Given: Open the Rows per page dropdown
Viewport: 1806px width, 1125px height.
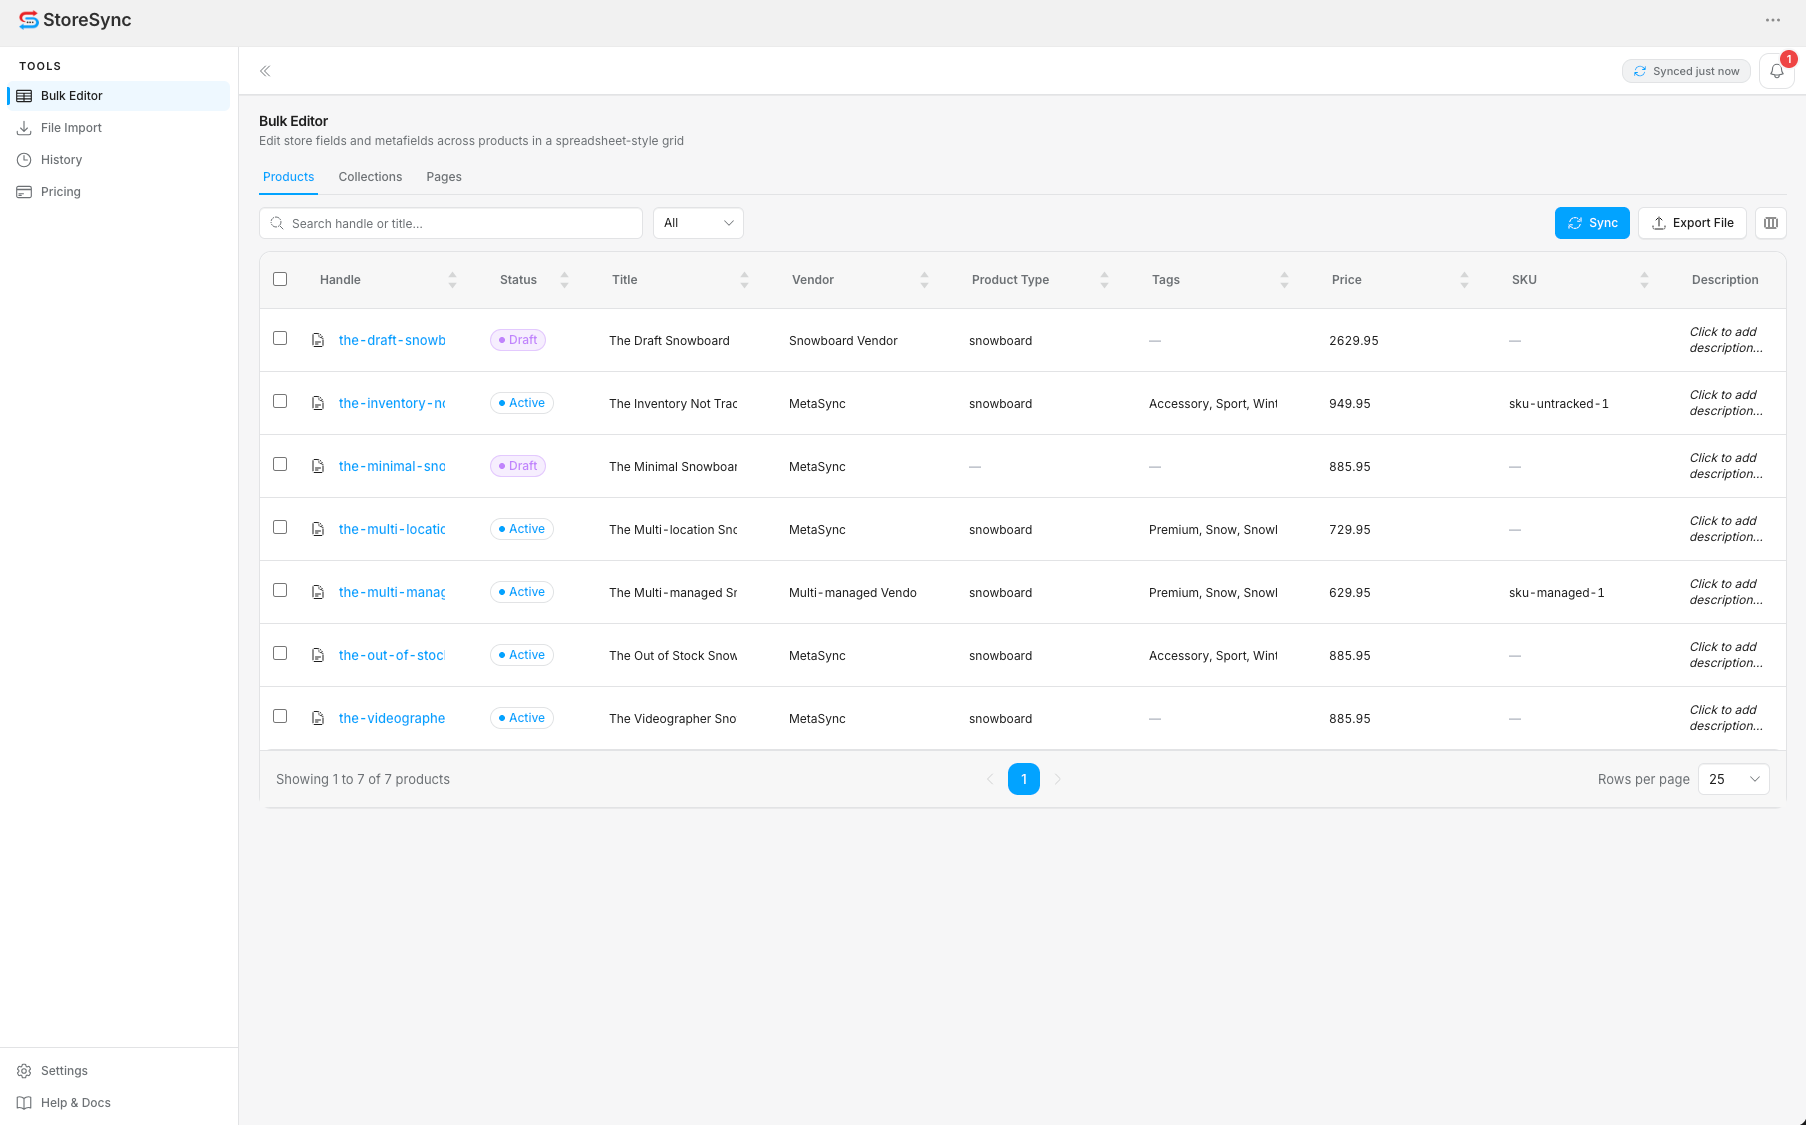Looking at the screenshot, I should click(1734, 779).
